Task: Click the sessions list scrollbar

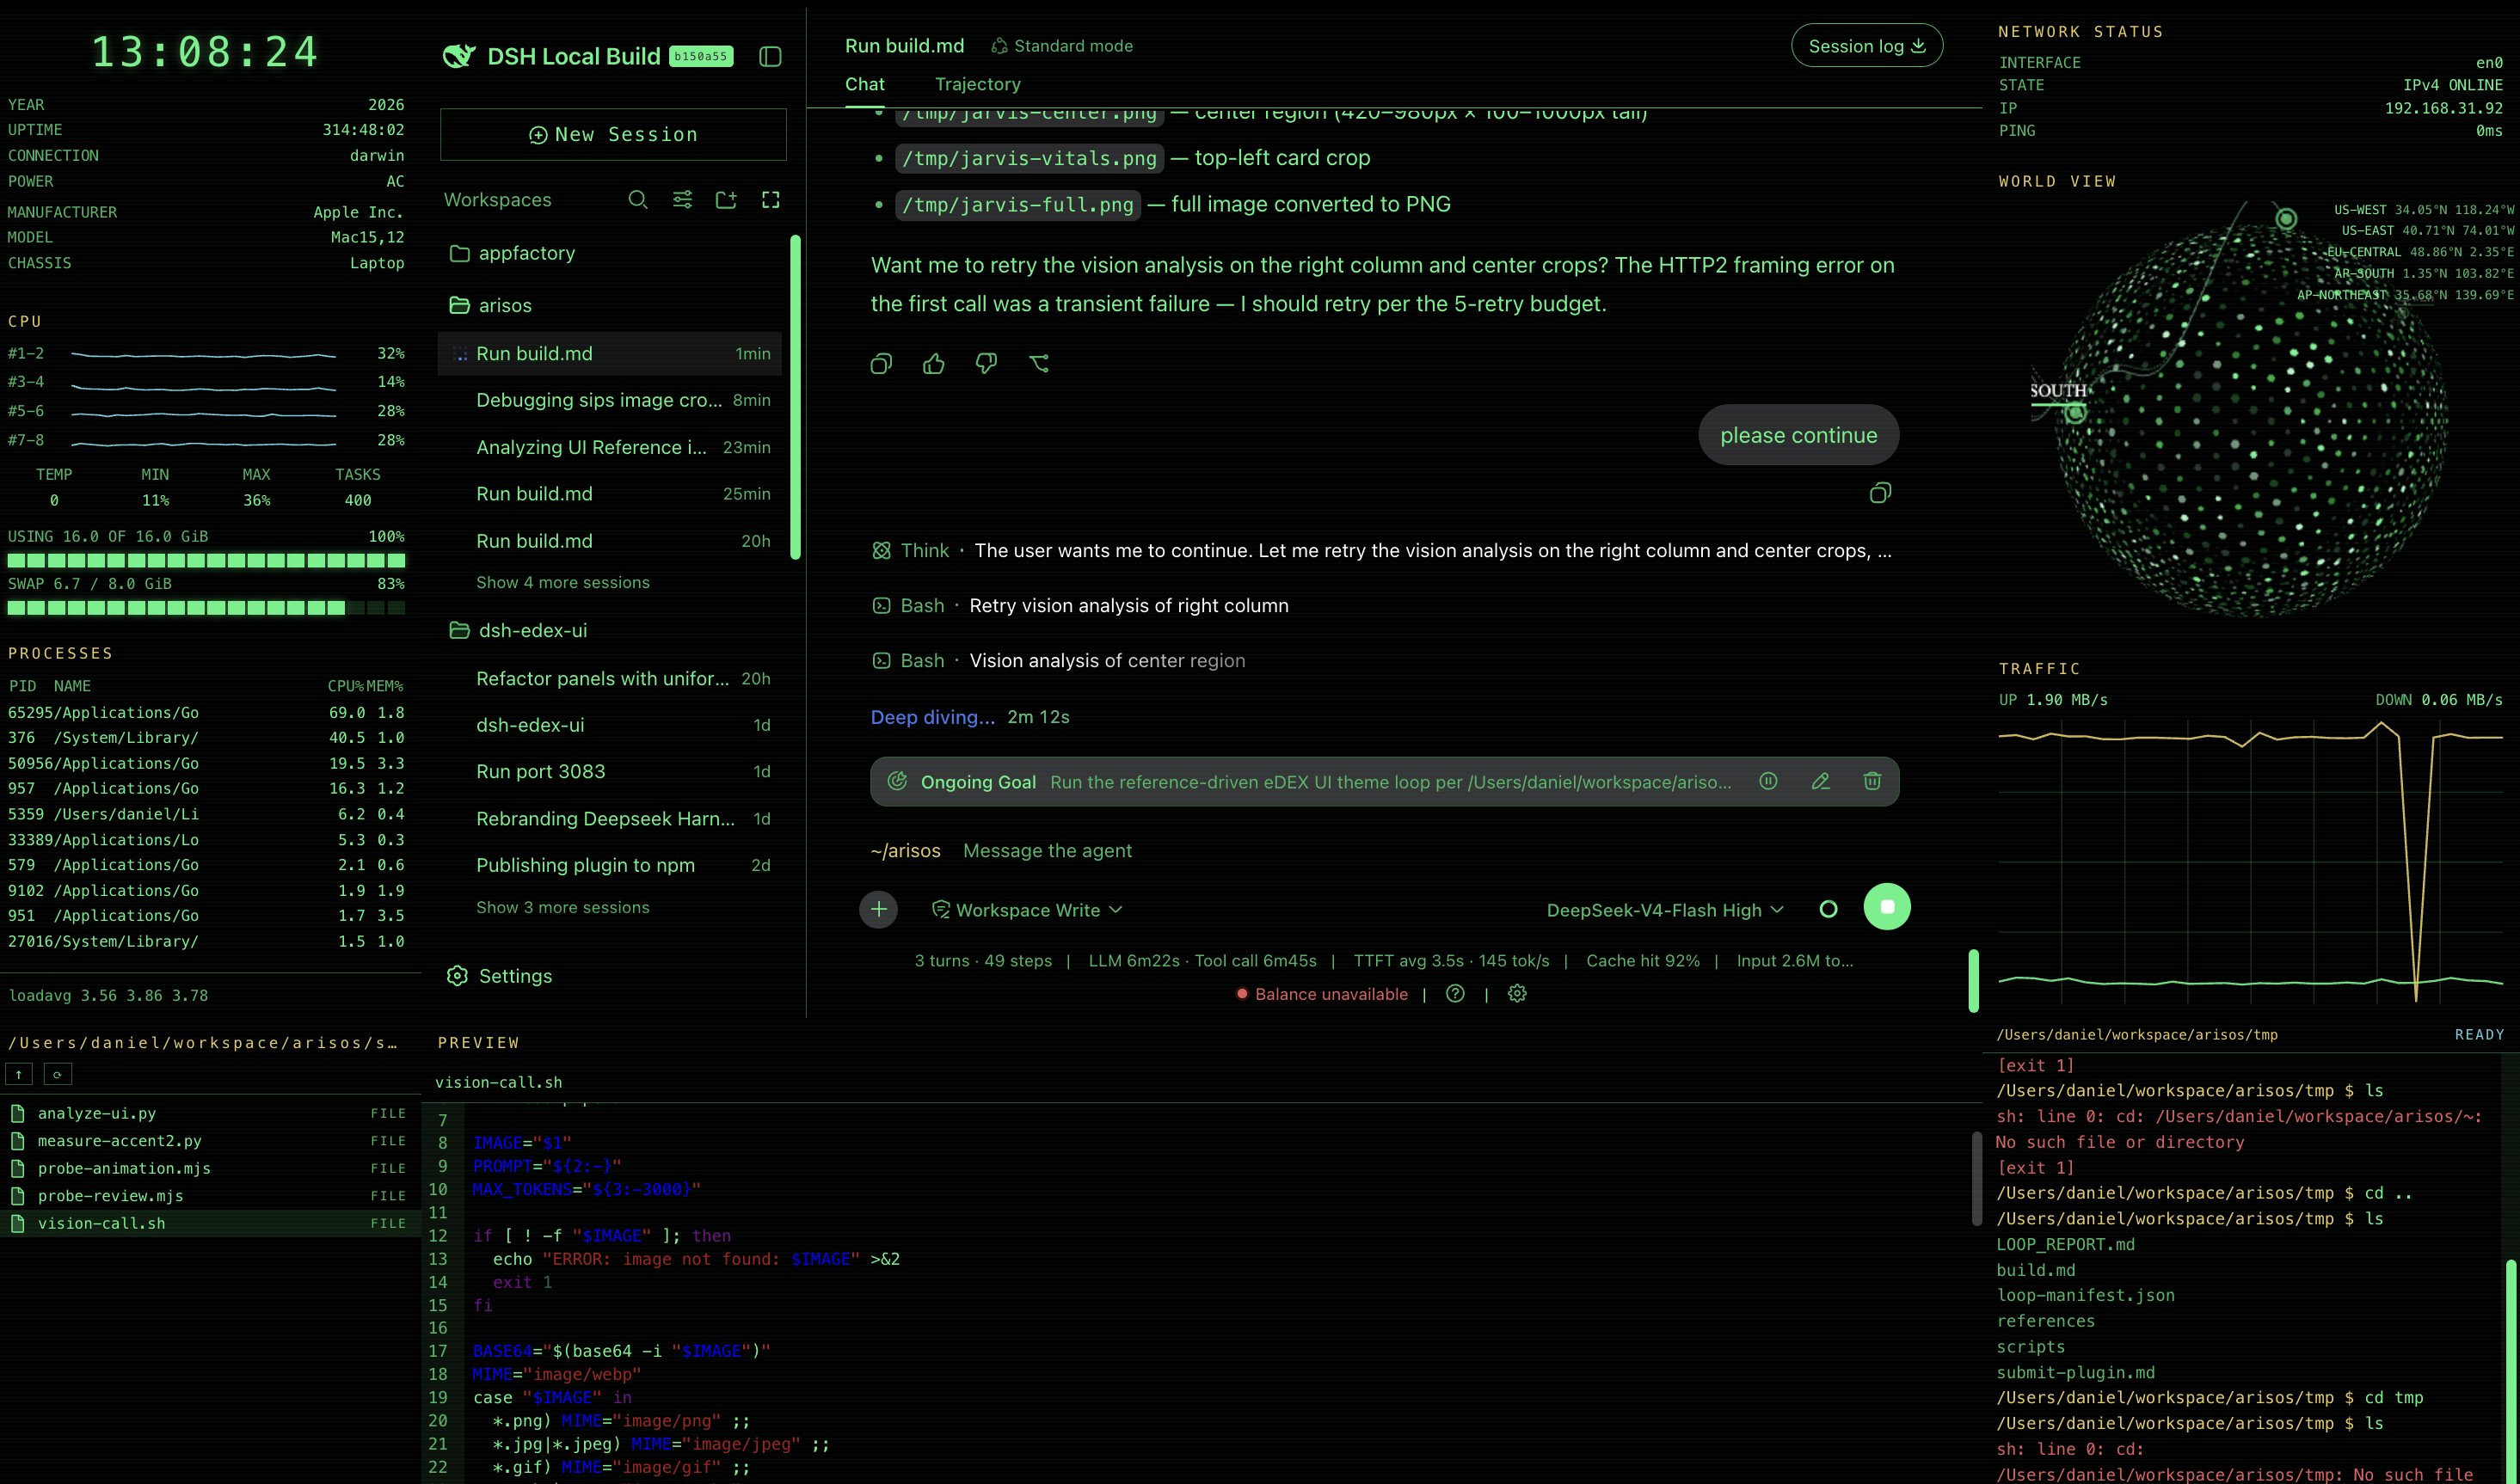Action: (x=795, y=397)
